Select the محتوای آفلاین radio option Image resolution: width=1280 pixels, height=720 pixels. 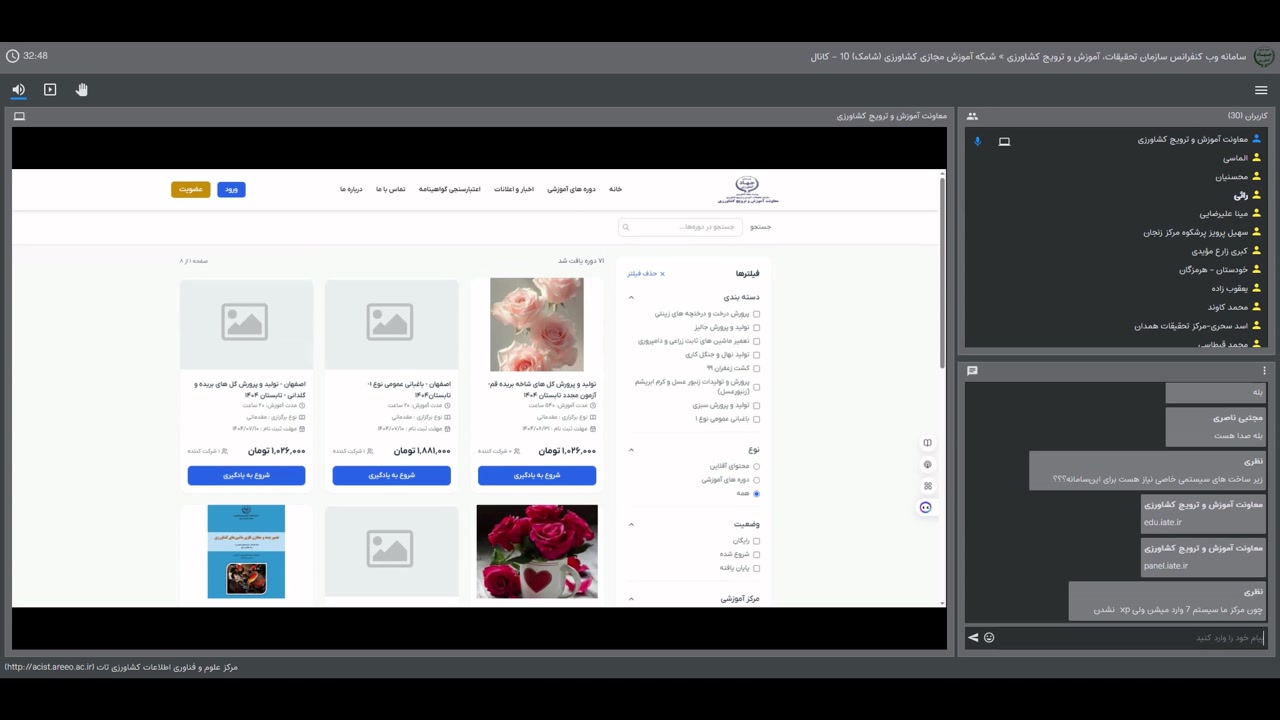point(756,466)
